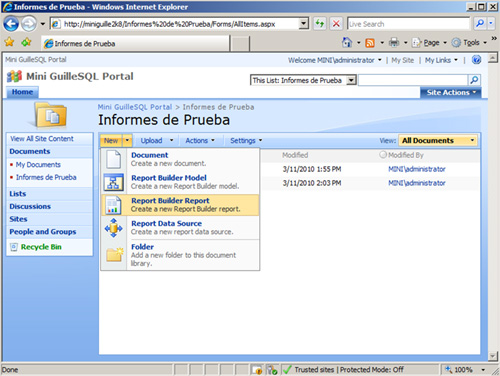Click Mini GuilleSQL Portal breadcrumb link
The width and height of the screenshot is (500, 376).
135,107
